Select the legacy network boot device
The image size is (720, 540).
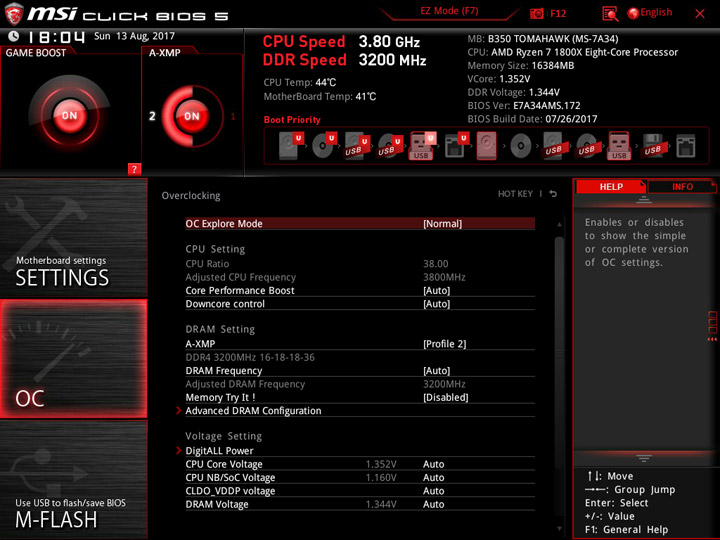coord(686,146)
